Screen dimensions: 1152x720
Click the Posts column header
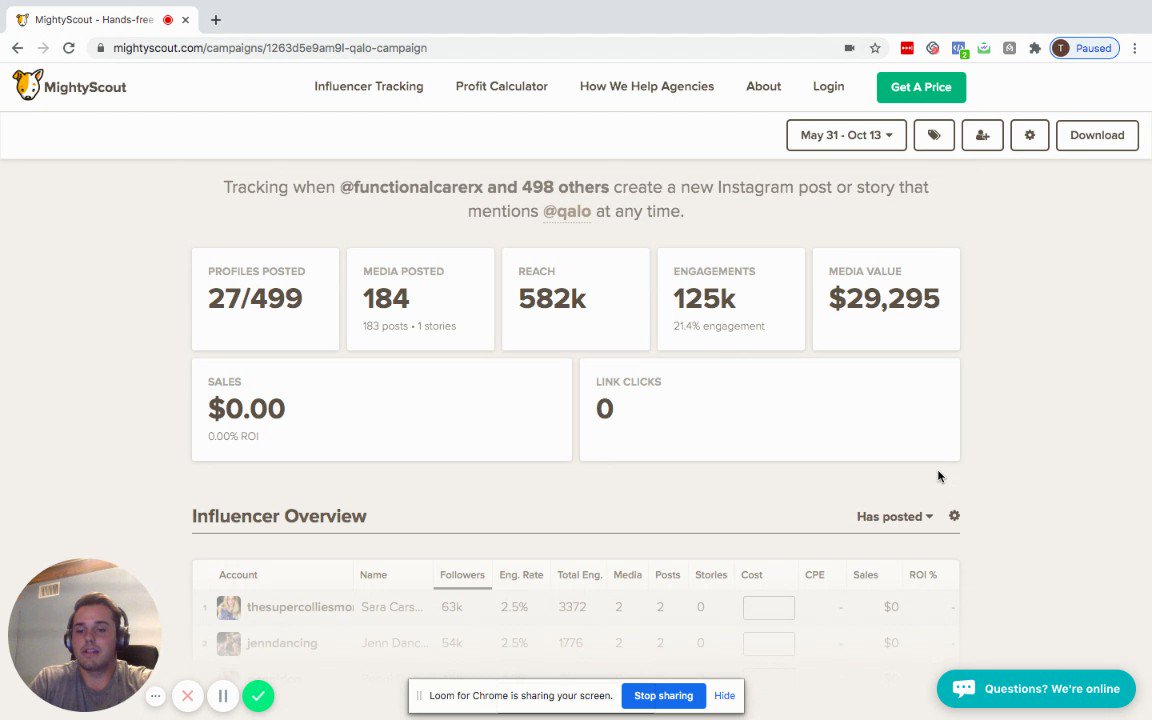pyautogui.click(x=667, y=575)
